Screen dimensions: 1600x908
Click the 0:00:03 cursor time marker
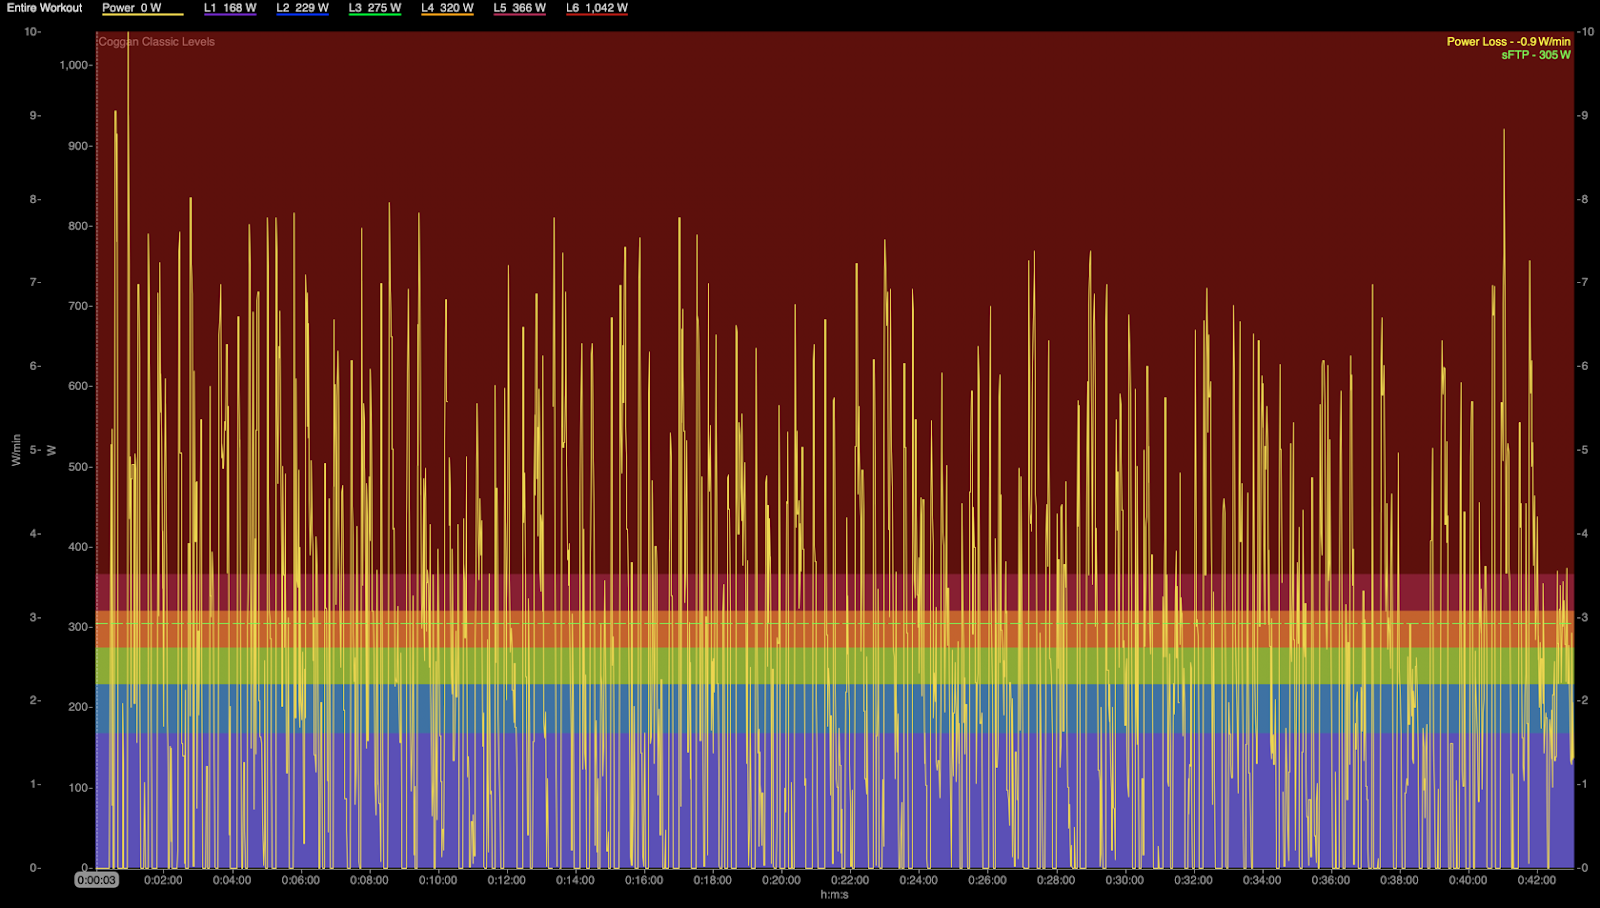97,880
